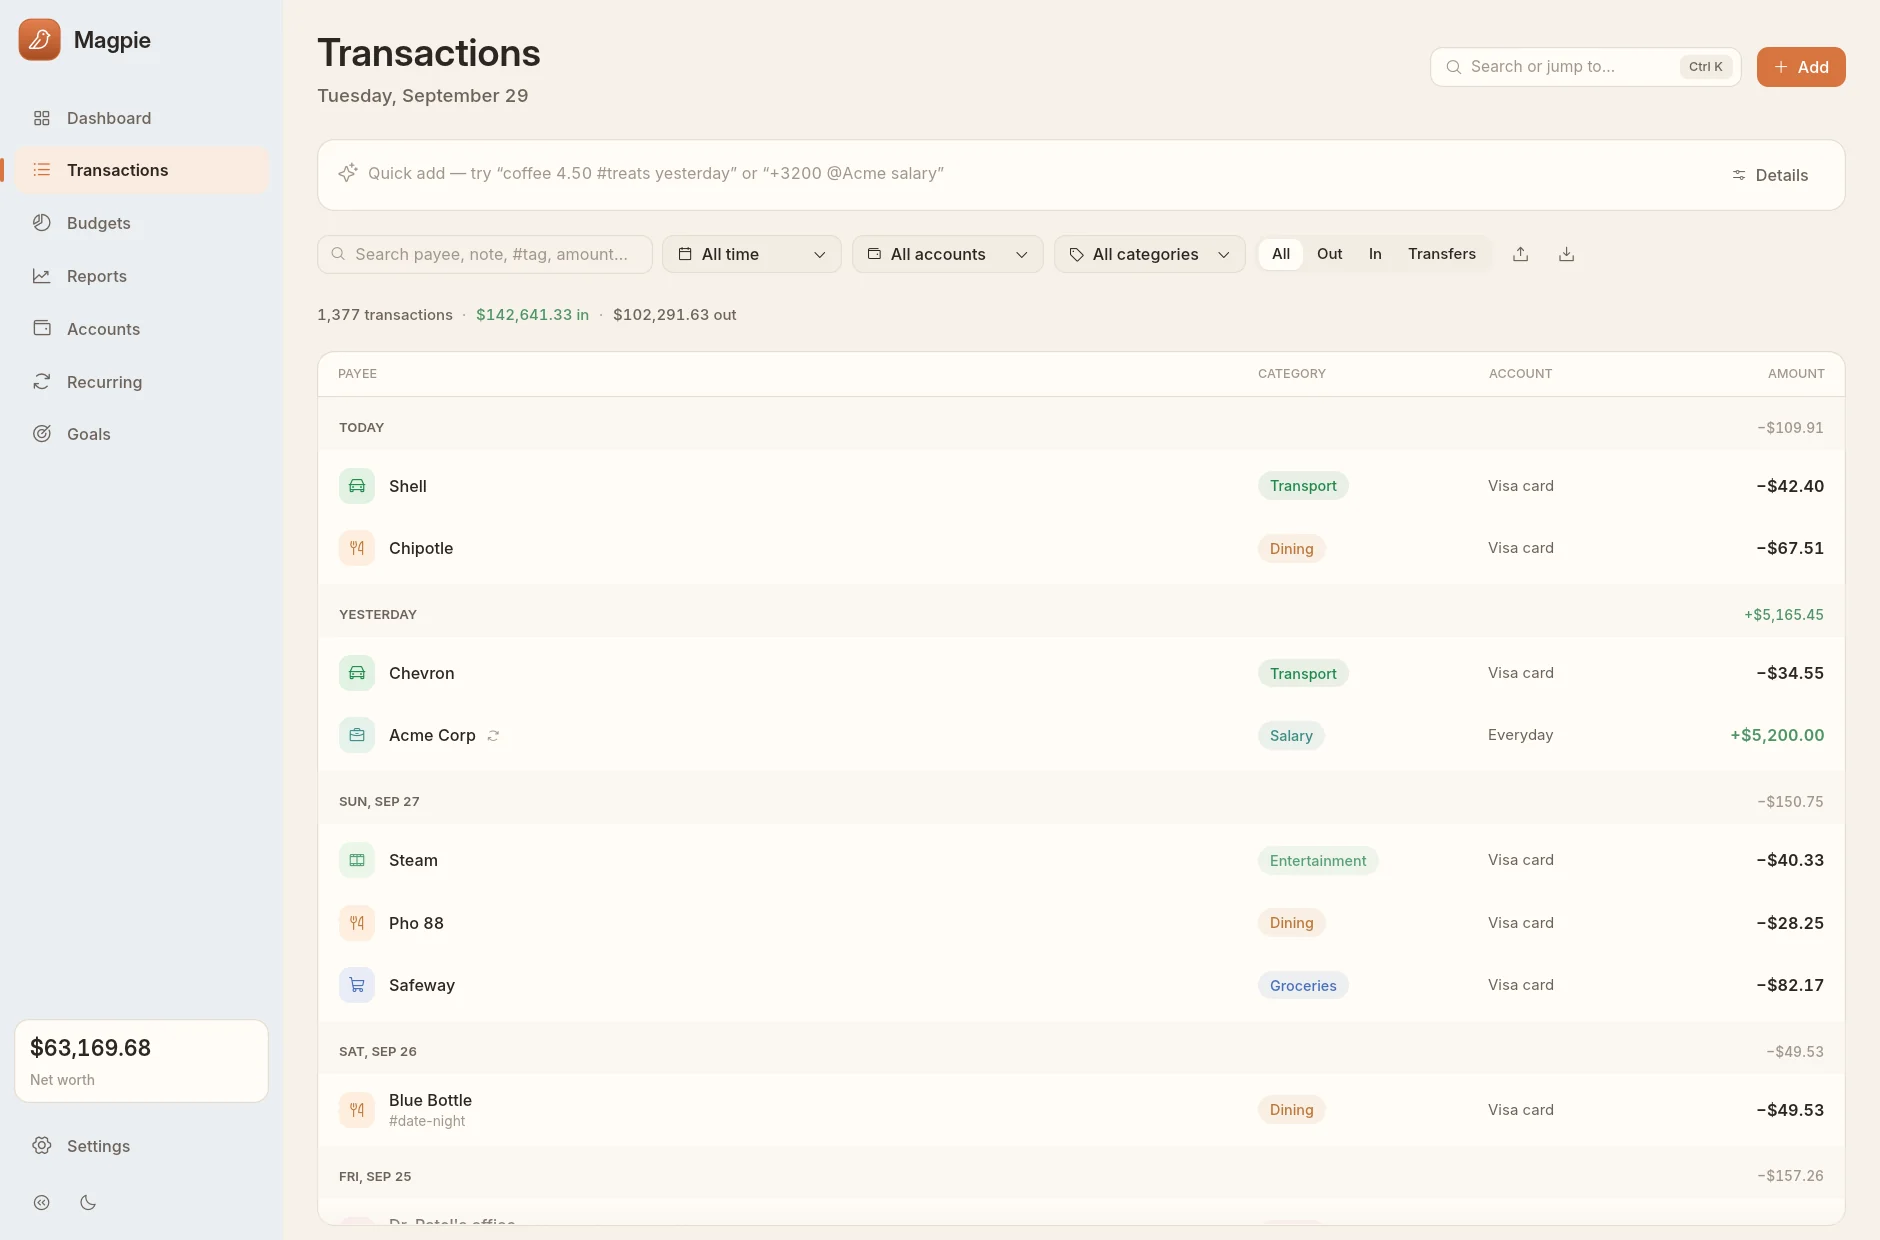Select the Out filter tab
Screen dimensions: 1880x1240
[x=1329, y=254]
